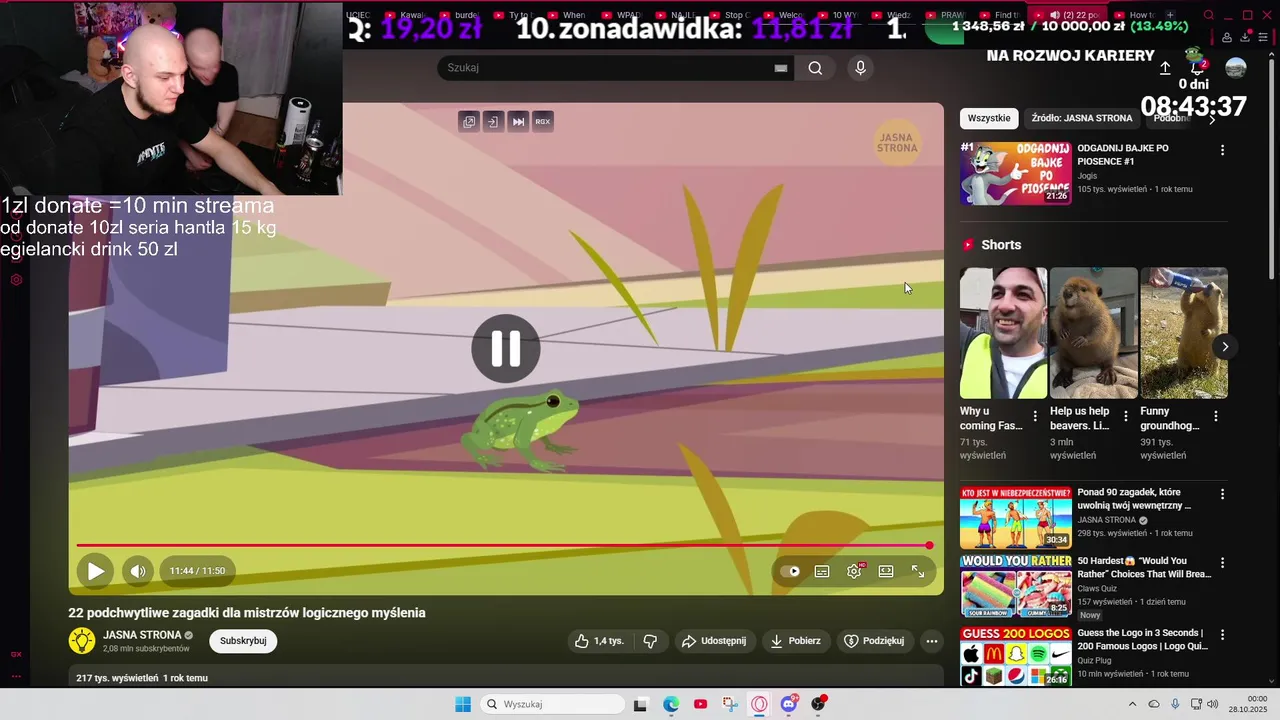Image resolution: width=1280 pixels, height=720 pixels.
Task: Click the pop-out icon on the video overlay
Action: point(469,121)
